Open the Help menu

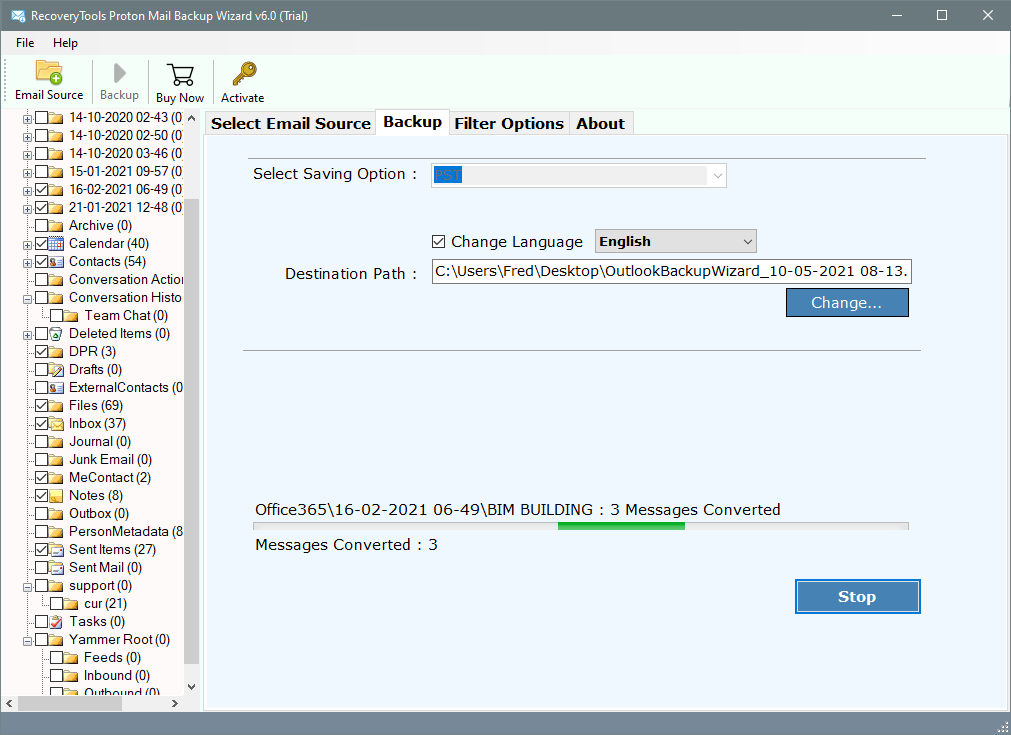(65, 43)
